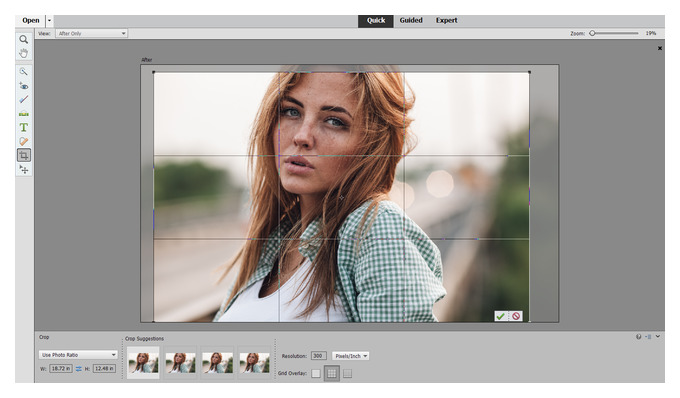Select the third crop suggestion thumbnail
The image size is (680, 398).
[x=217, y=362]
